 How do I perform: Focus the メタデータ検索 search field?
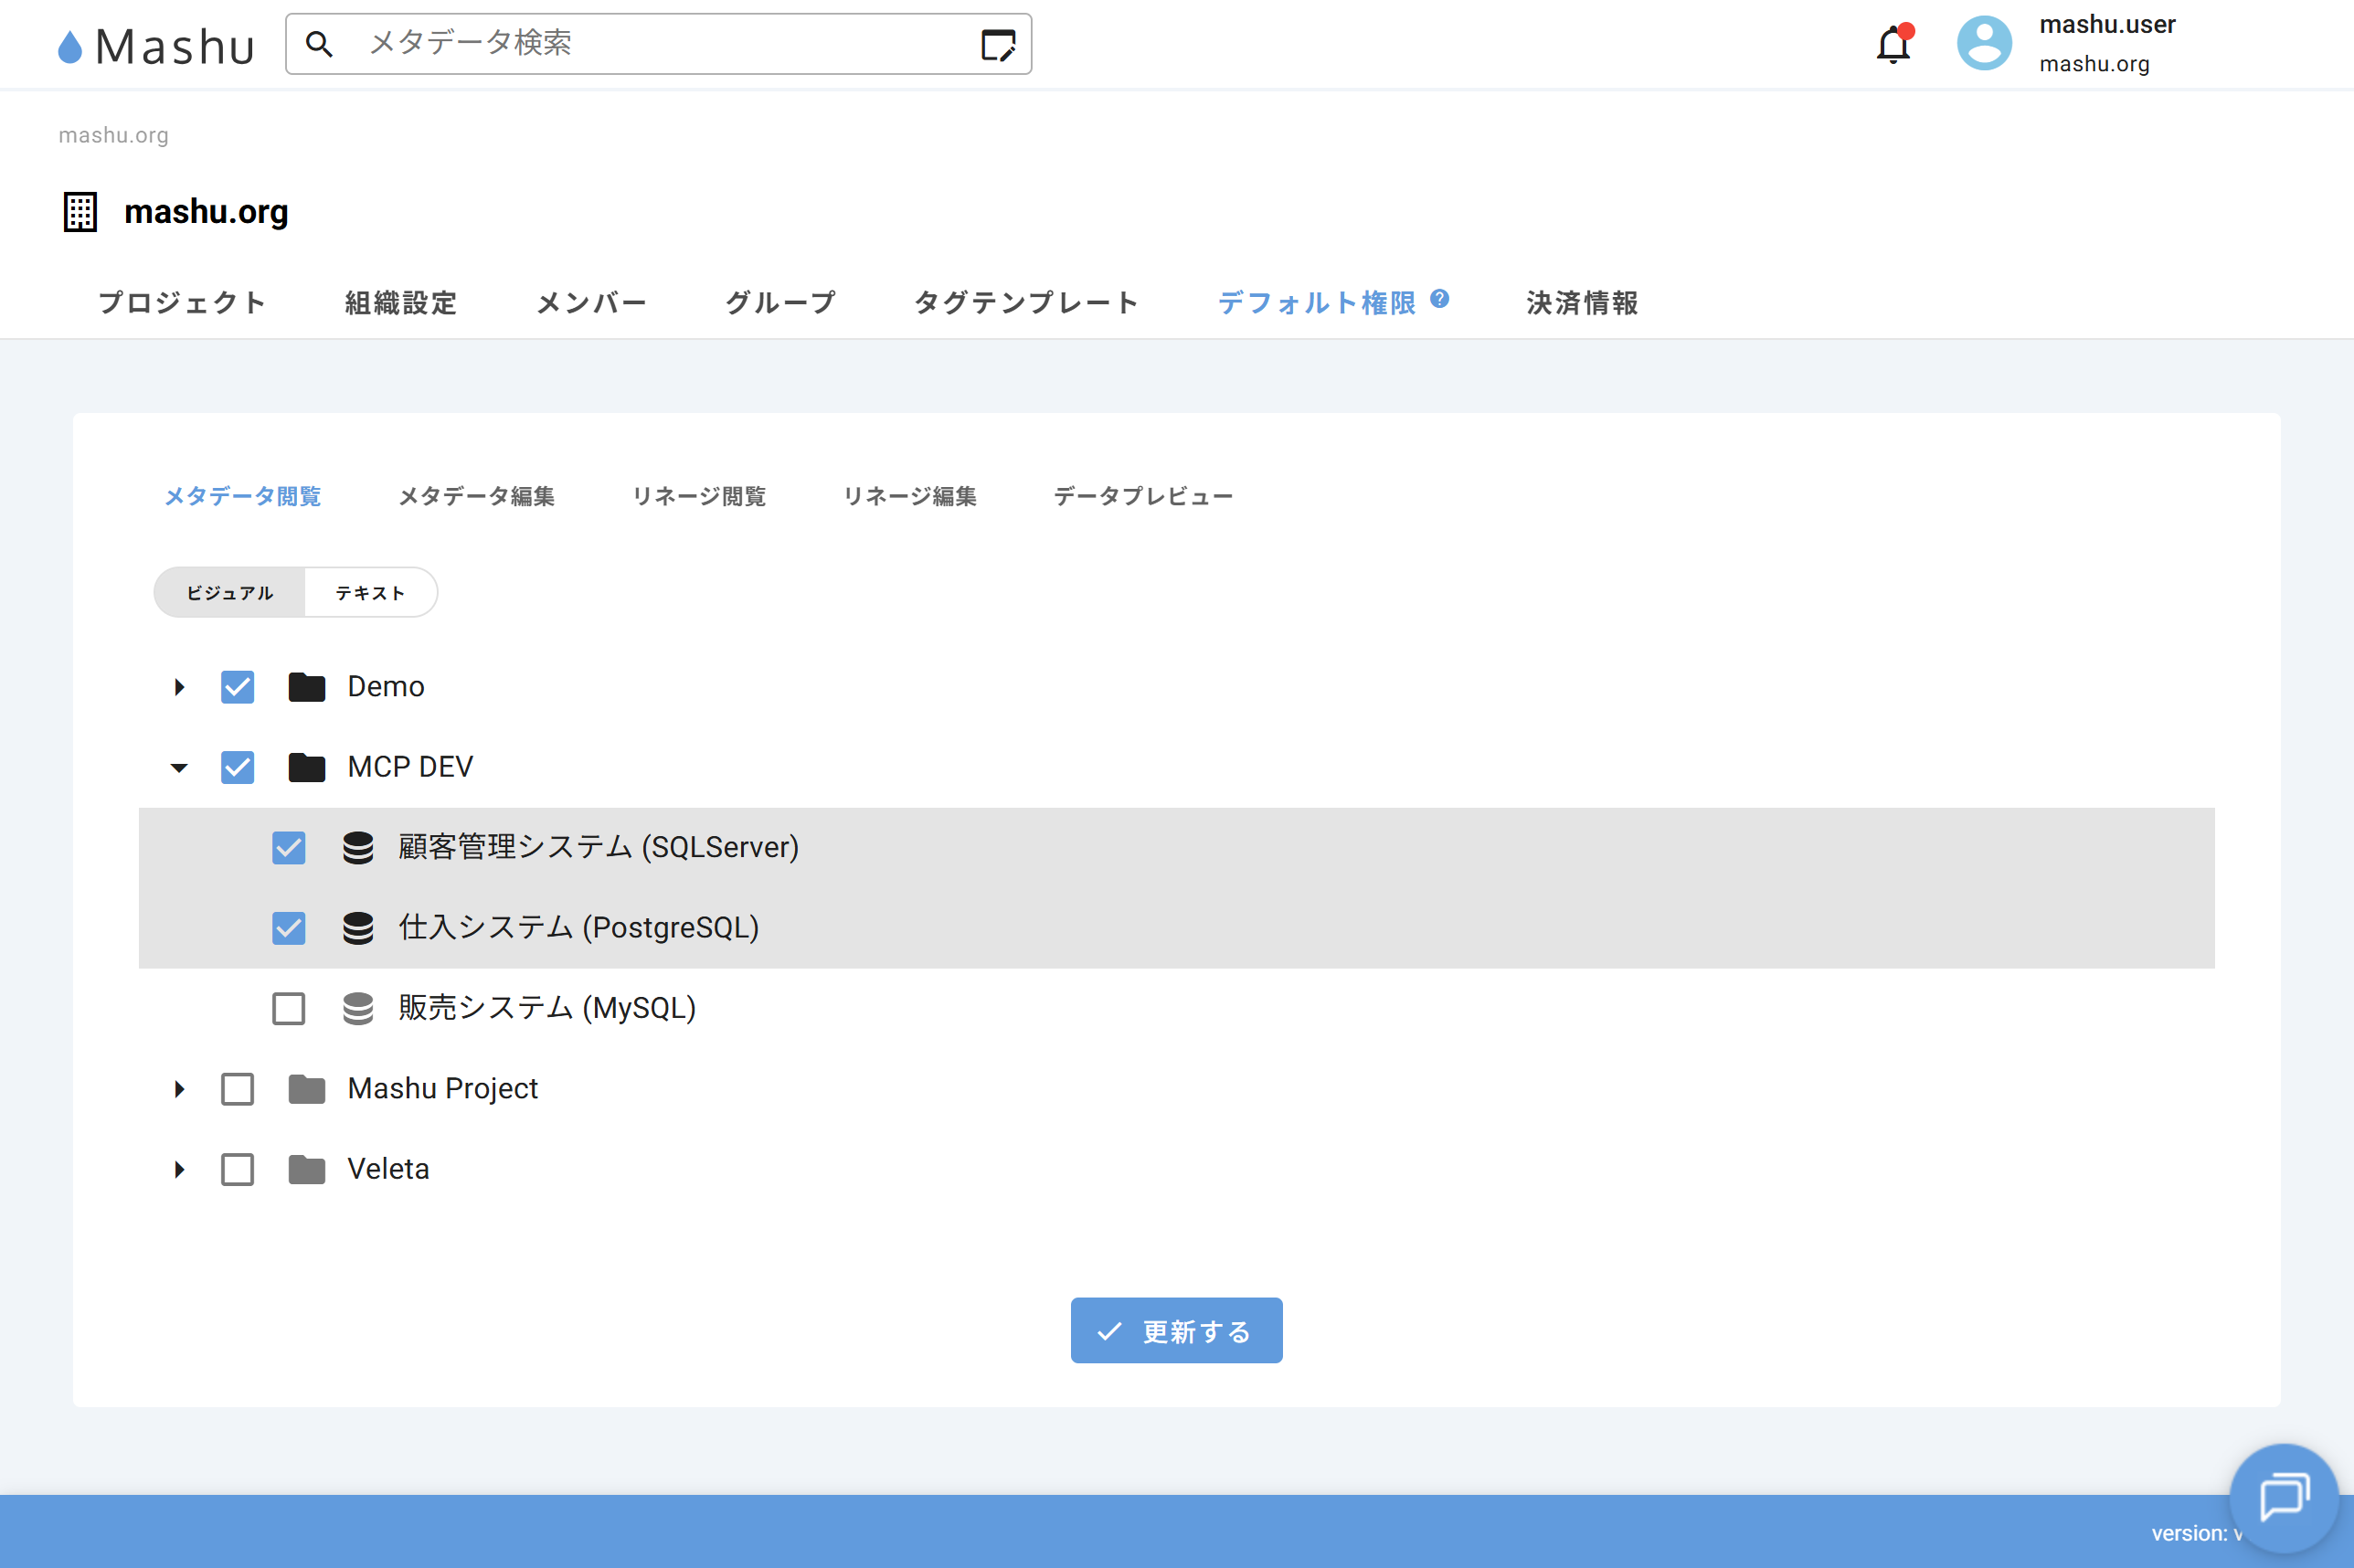click(x=650, y=43)
